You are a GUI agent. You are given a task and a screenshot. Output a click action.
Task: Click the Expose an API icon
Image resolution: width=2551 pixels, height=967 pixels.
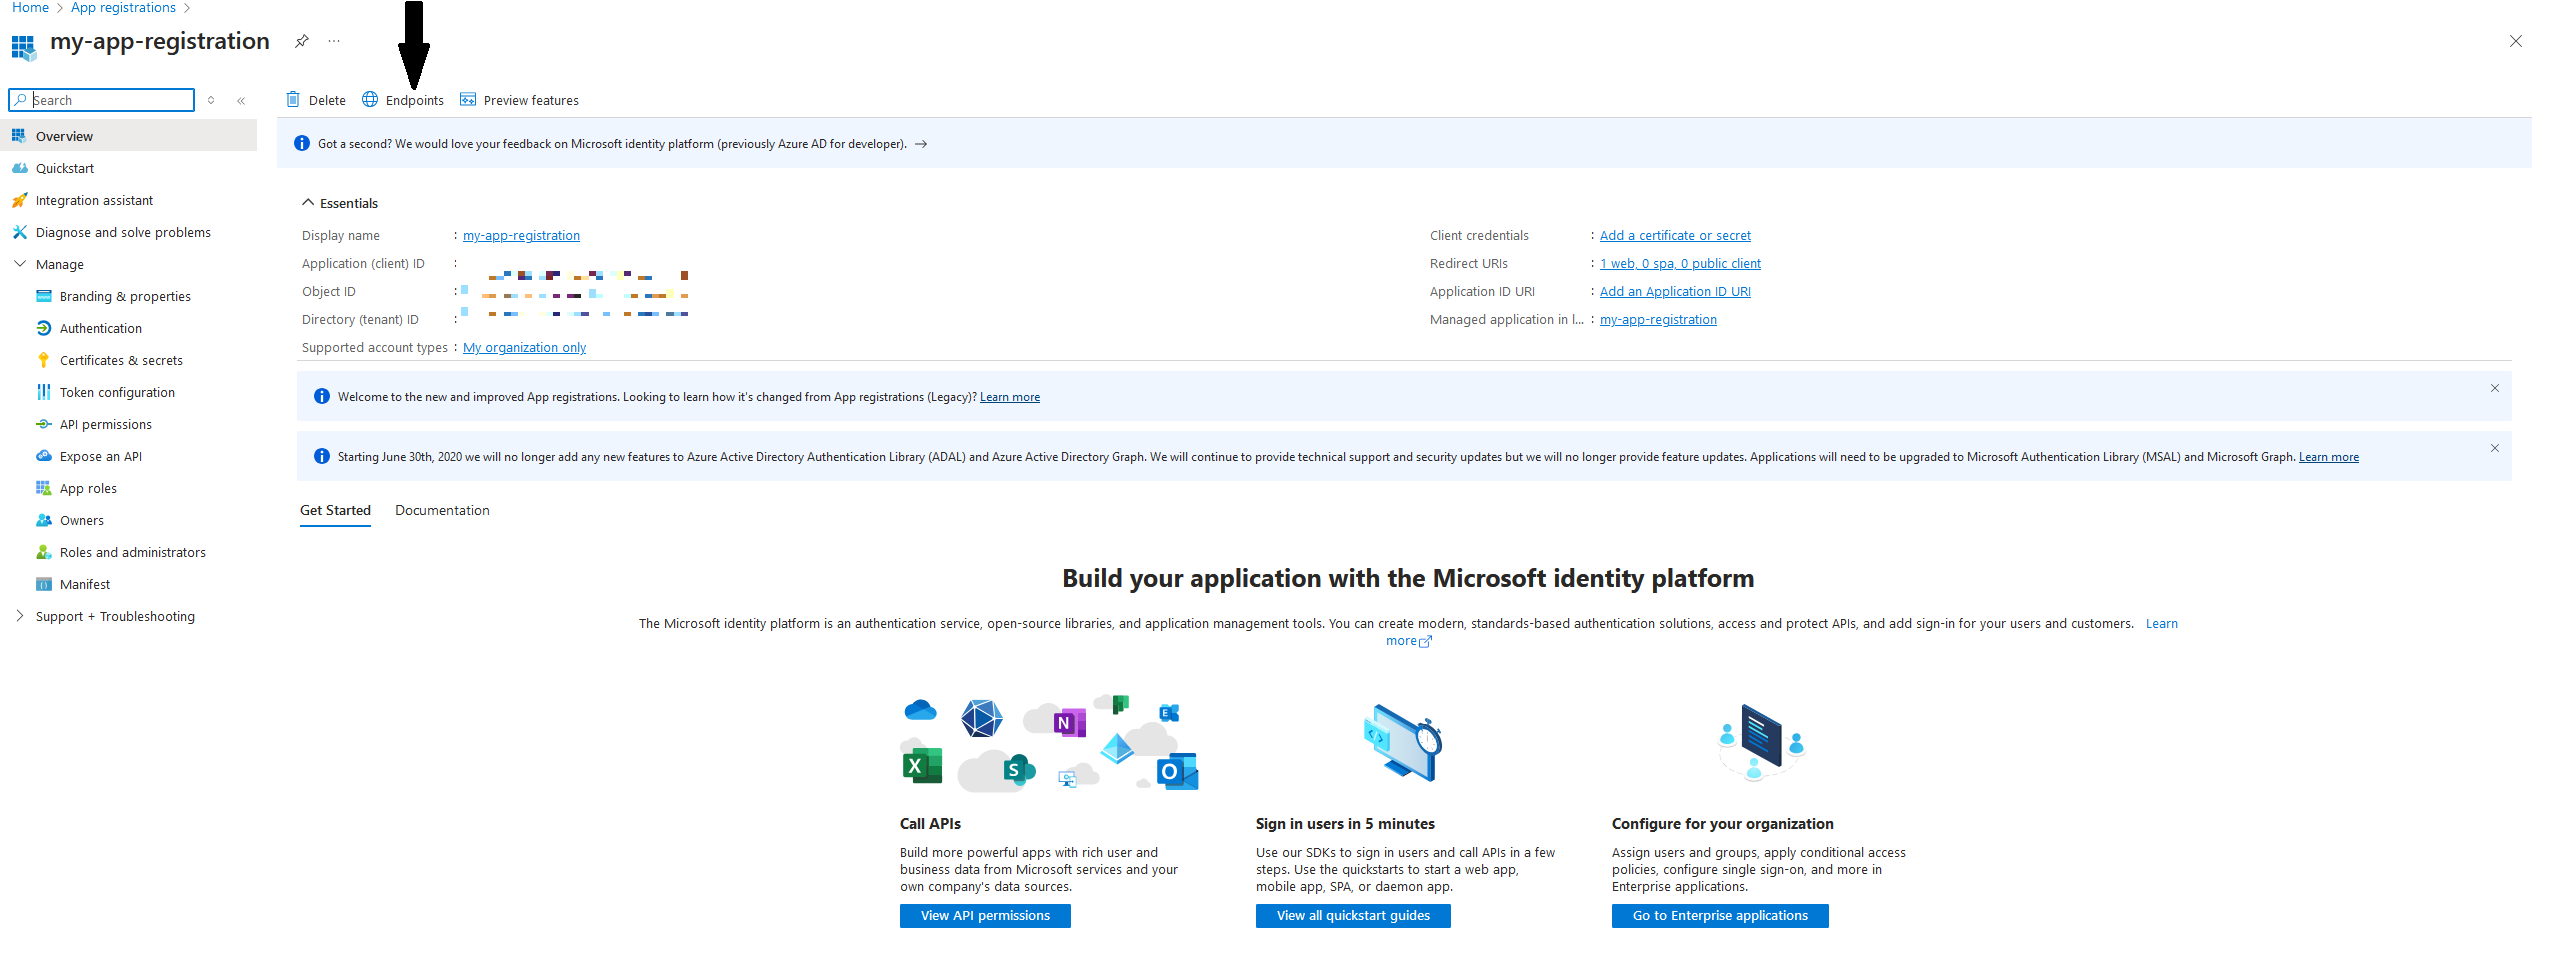(43, 456)
